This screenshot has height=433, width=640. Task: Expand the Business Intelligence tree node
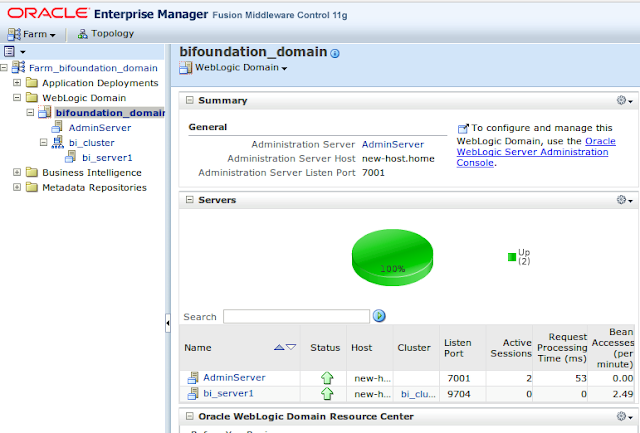[17, 172]
